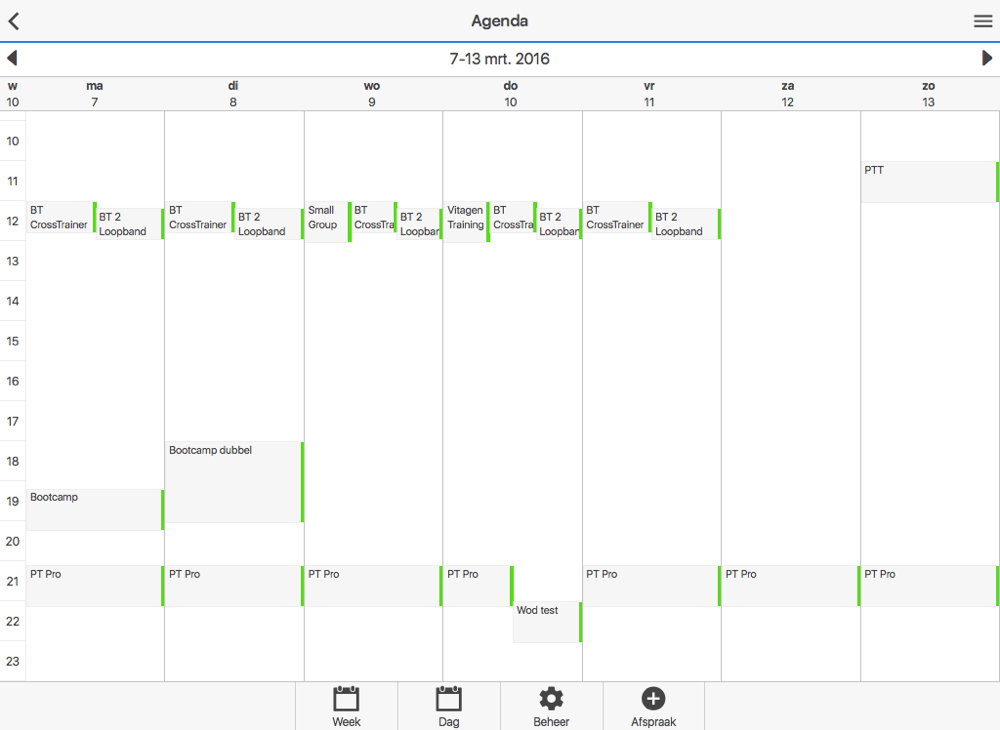
Task: Open Friday BT CrossTrainer event
Action: [617, 217]
